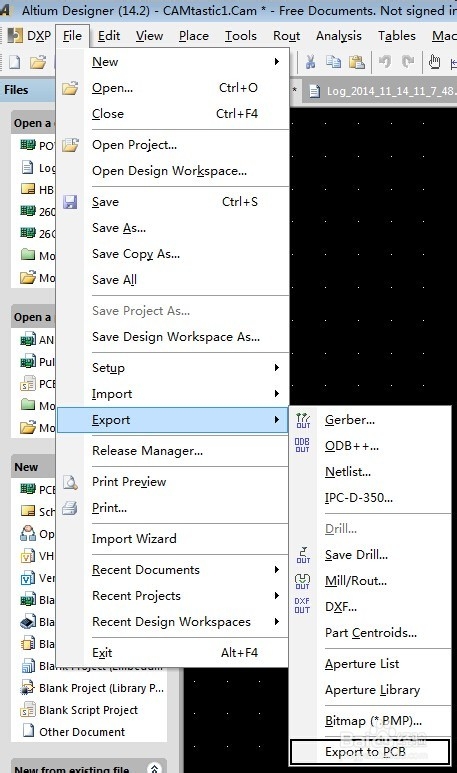Open the Analysis menu
The height and width of the screenshot is (773, 457).
[x=339, y=36]
